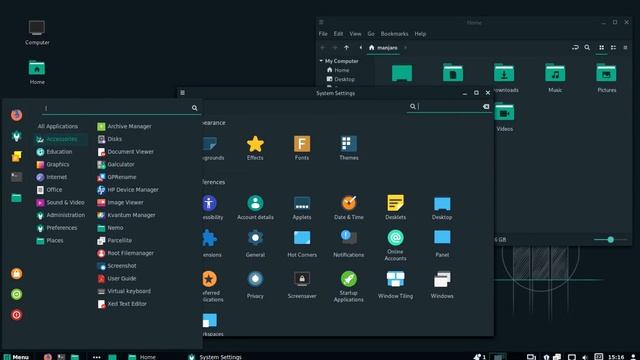Open View menu in file manager
Viewport: 640px width, 360px height.
355,34
